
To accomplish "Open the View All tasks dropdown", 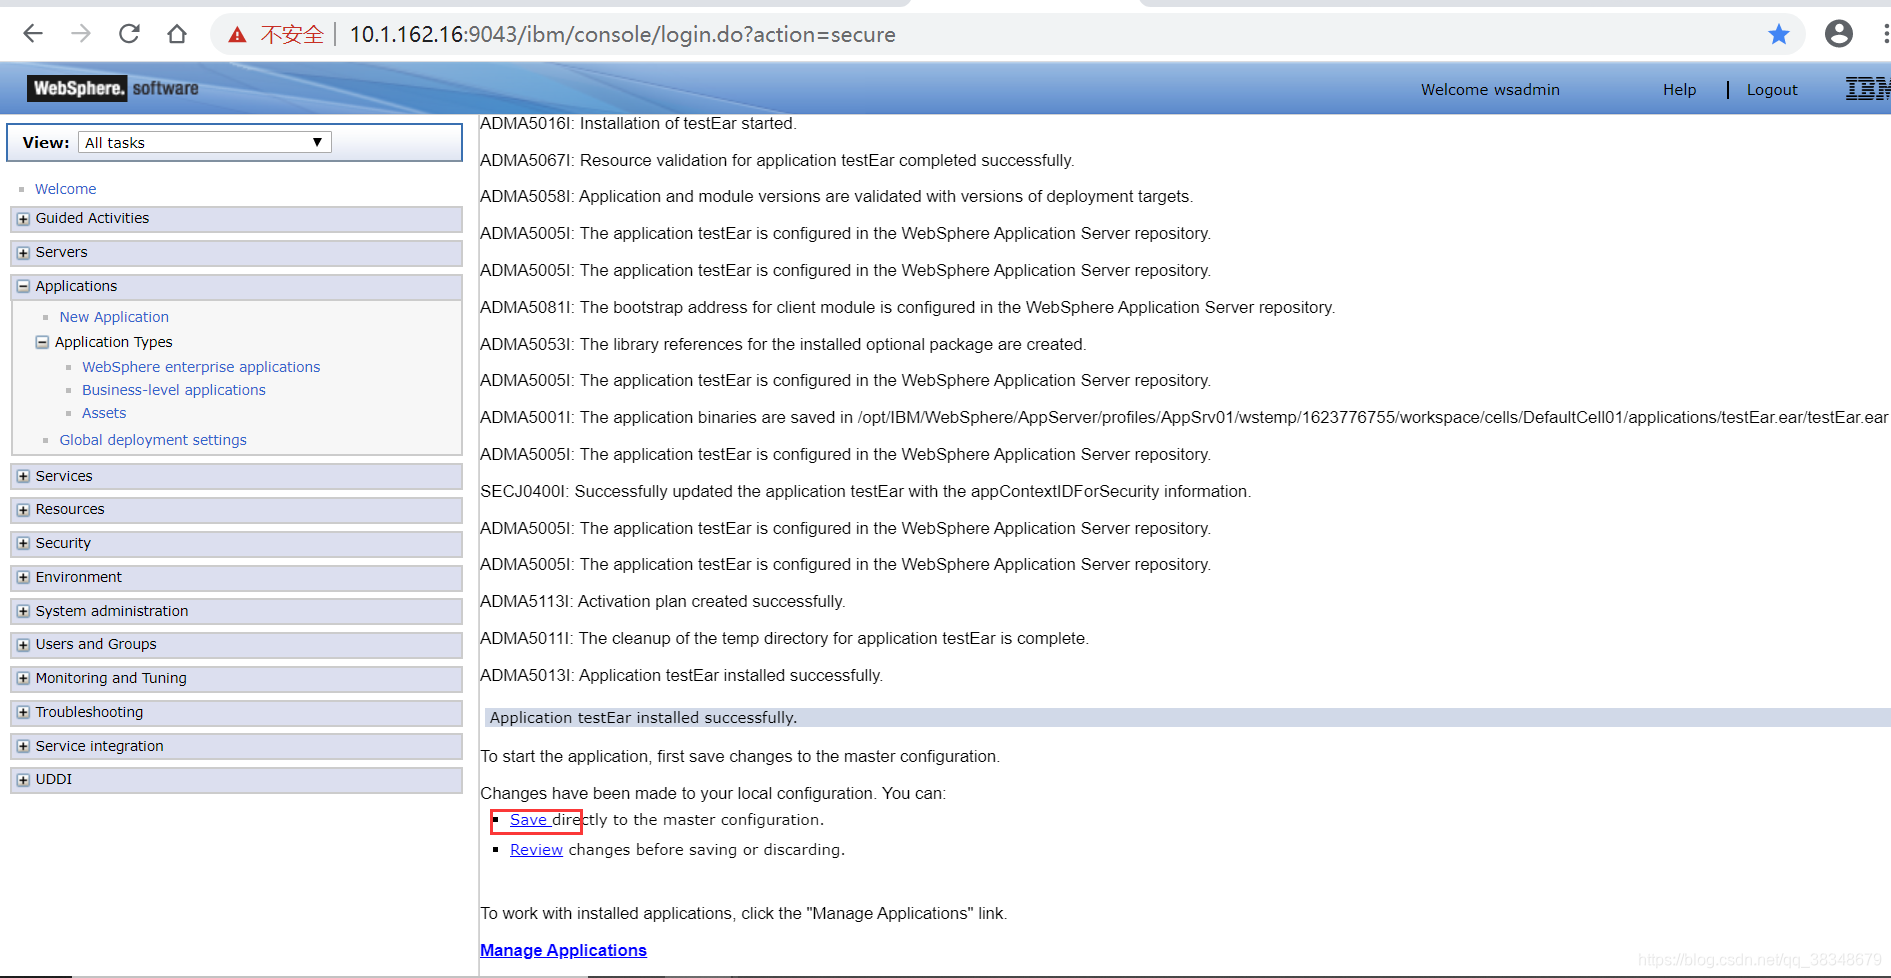I will [205, 142].
